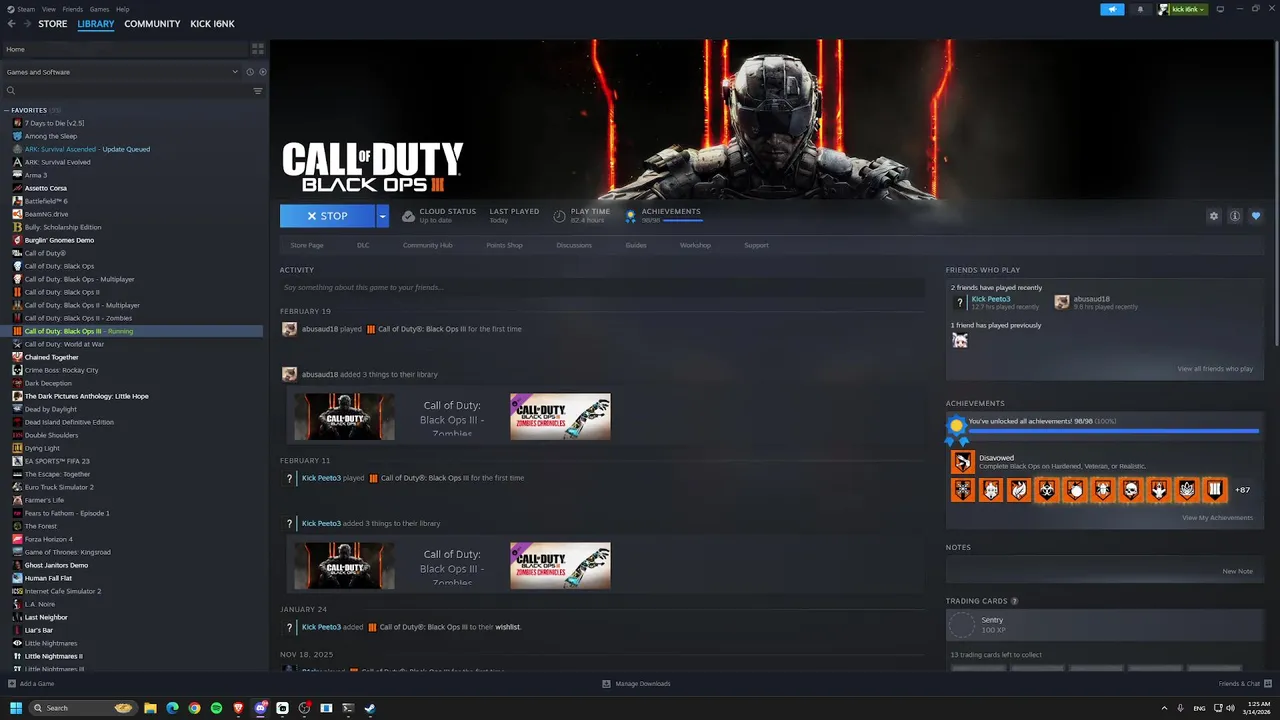Go forward with the navigation arrow
The image size is (1280, 720).
(x=26, y=24)
